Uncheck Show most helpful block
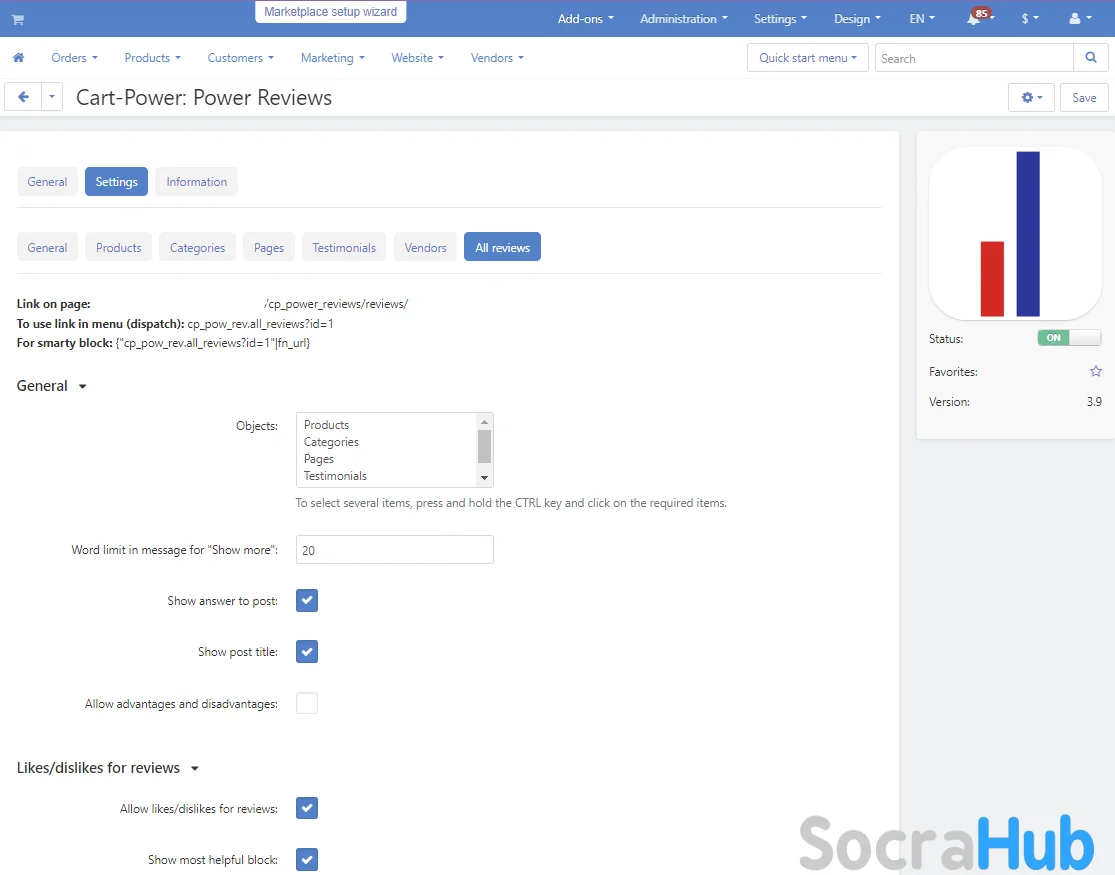The height and width of the screenshot is (875, 1115). [x=307, y=859]
